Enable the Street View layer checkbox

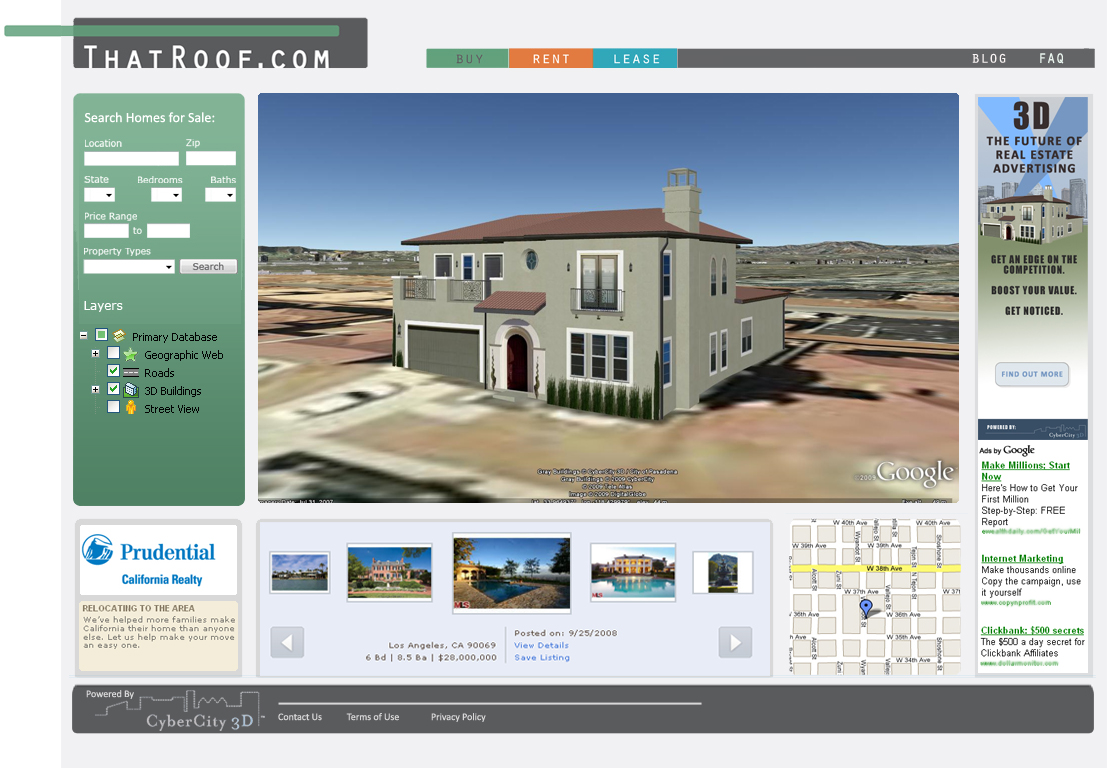(x=114, y=407)
